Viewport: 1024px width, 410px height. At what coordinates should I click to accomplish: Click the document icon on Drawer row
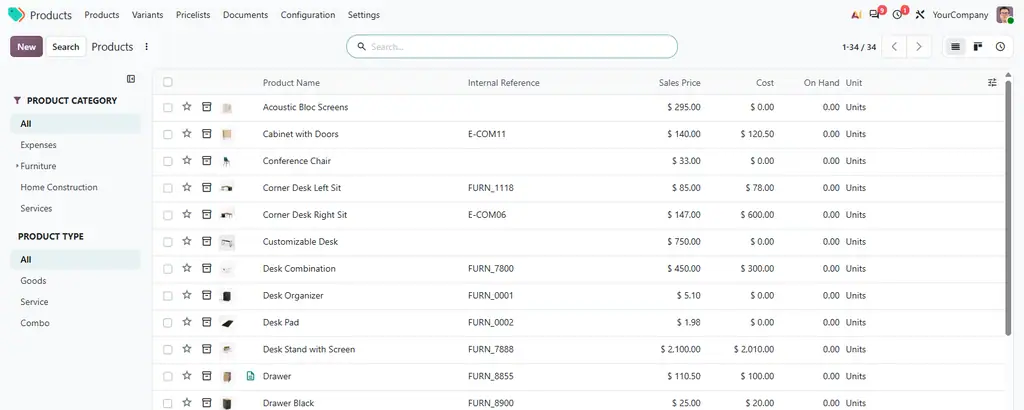(x=249, y=376)
